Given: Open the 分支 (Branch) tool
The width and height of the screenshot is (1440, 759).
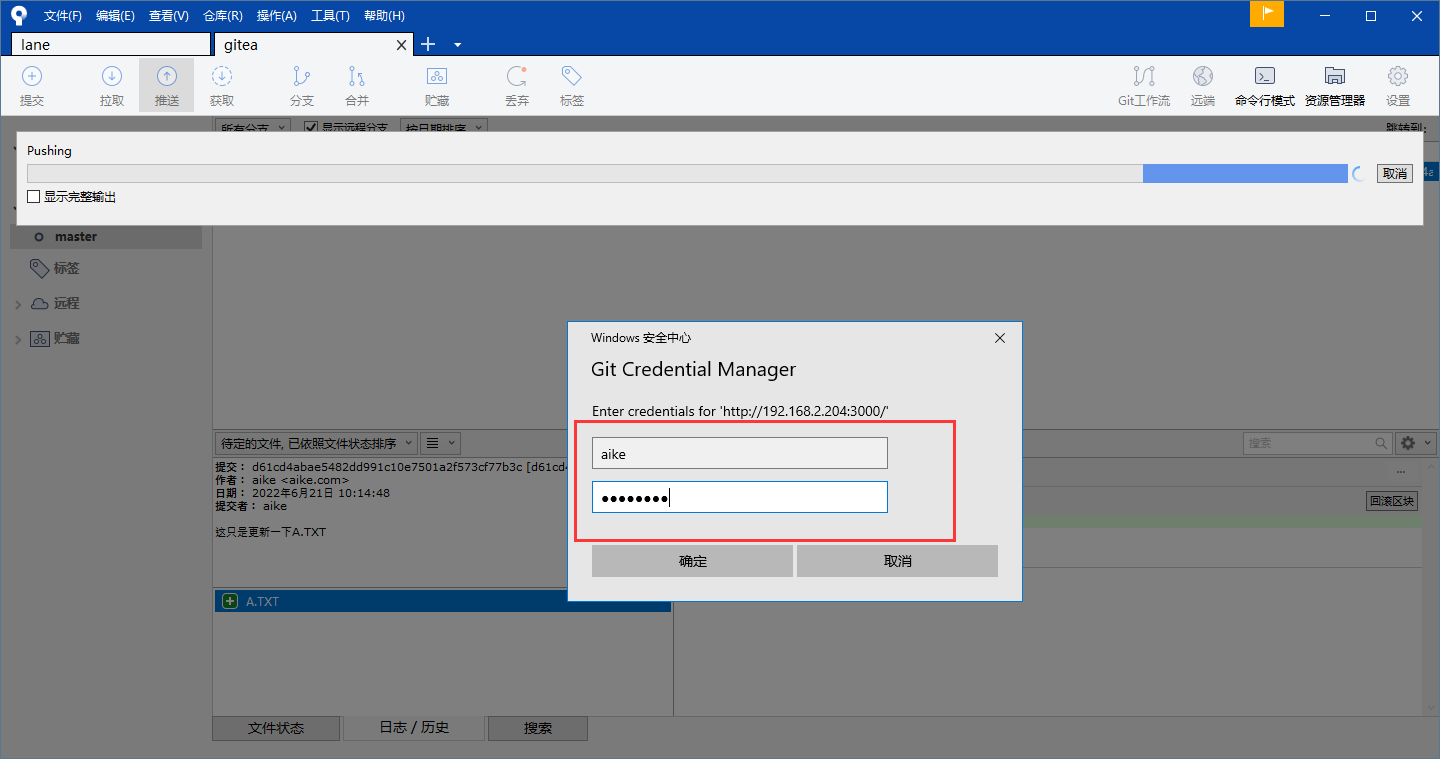Looking at the screenshot, I should [301, 86].
